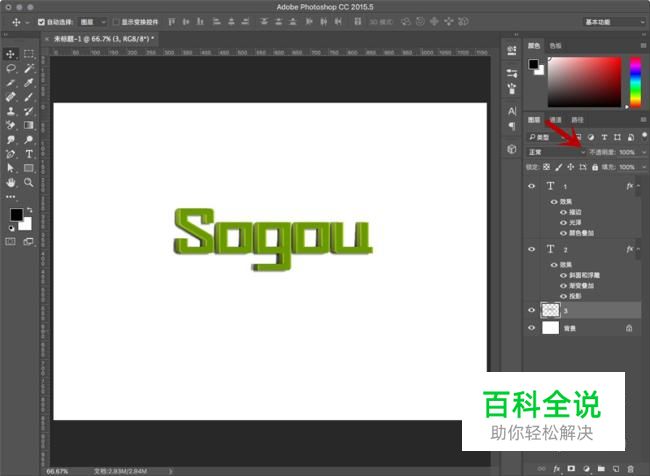Select the Rectangular Marquee tool
Screen dimensions: 650x476
[x=29, y=54]
